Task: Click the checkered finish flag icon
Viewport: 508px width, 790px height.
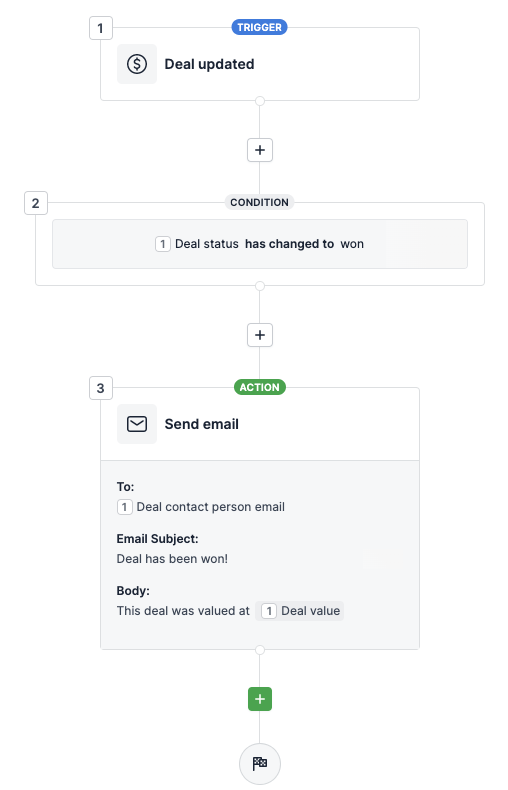Action: [x=260, y=763]
